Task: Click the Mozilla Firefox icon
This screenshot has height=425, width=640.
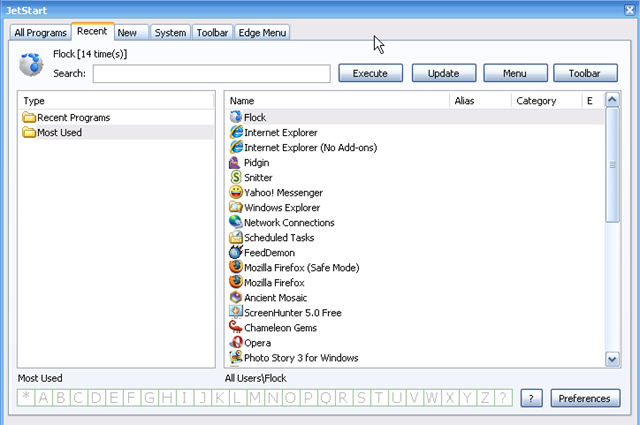Action: pos(236,282)
